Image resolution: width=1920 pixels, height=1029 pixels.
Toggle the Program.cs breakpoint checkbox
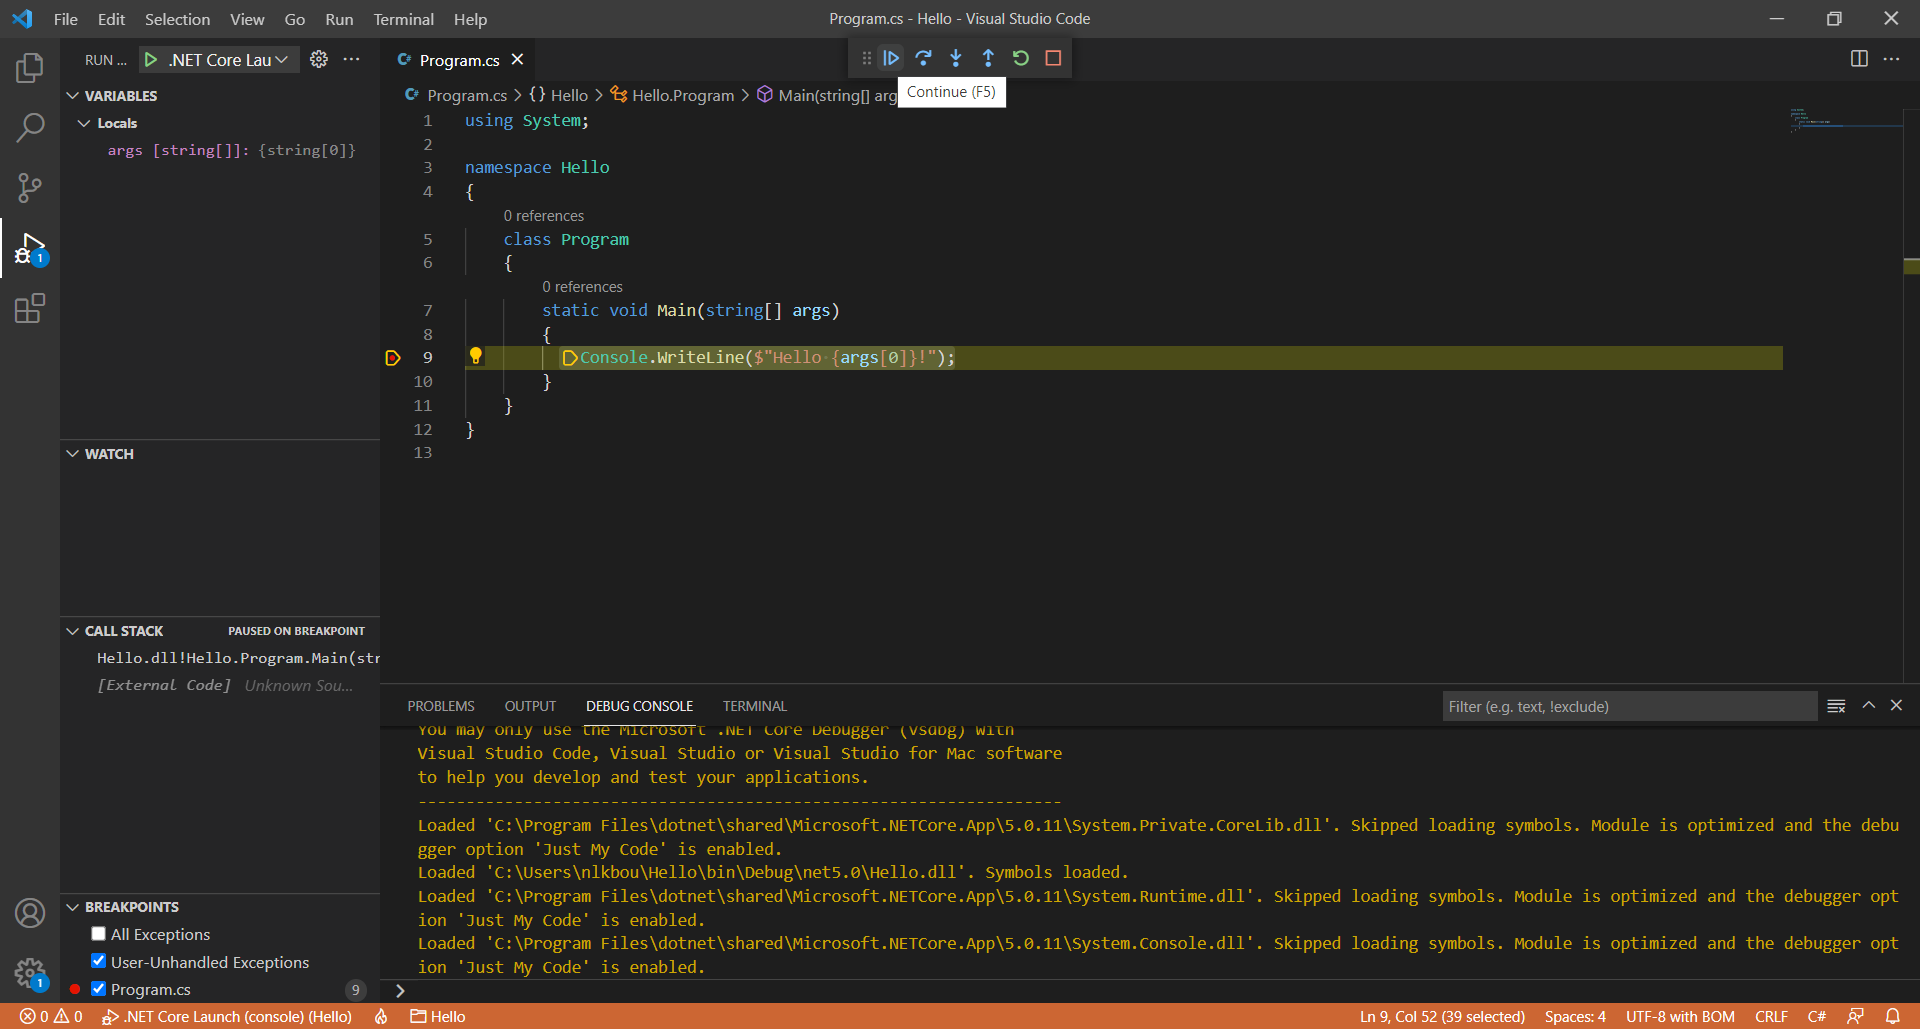[98, 989]
